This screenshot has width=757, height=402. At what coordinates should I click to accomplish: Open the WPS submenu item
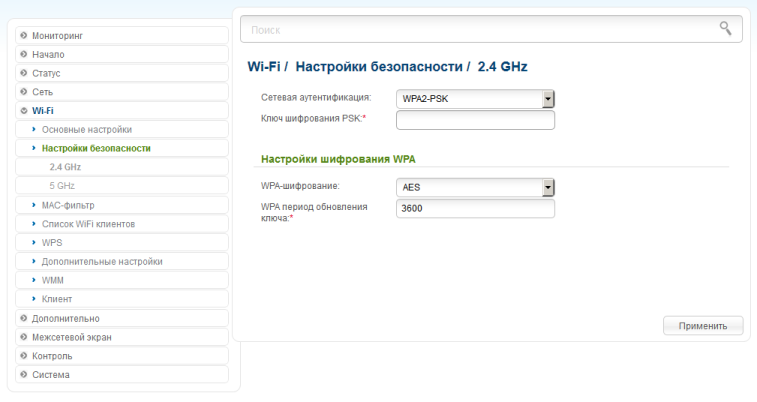(x=122, y=243)
